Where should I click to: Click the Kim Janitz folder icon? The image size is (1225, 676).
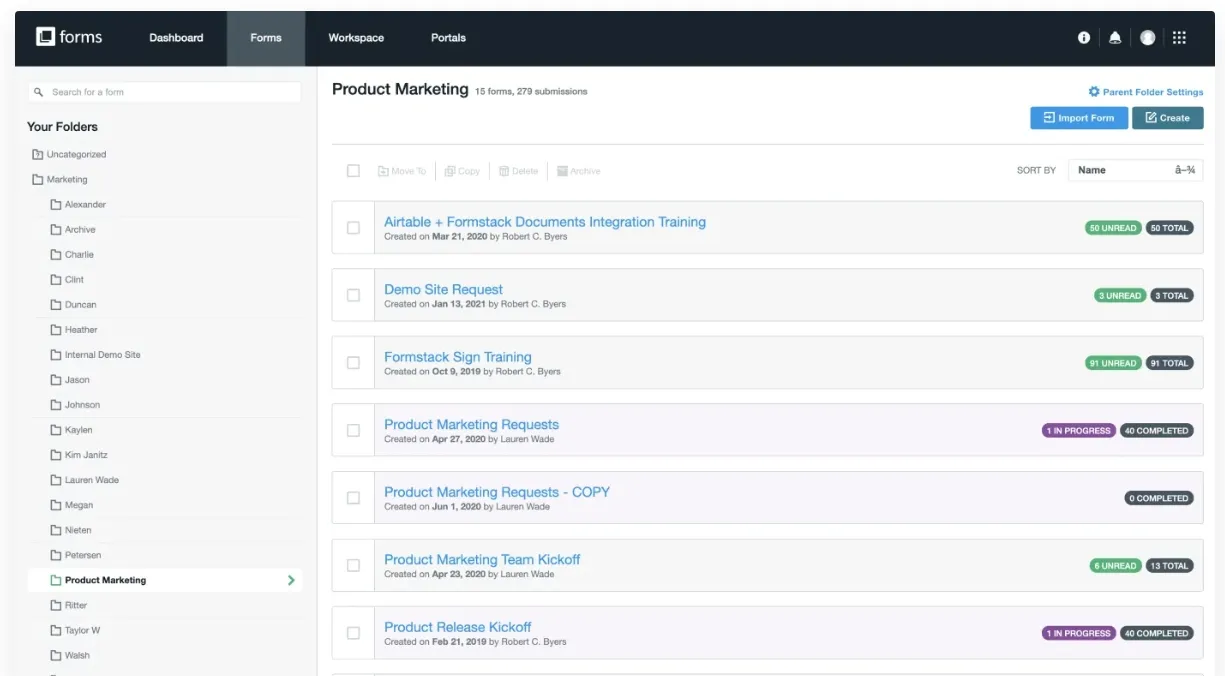[x=56, y=455]
